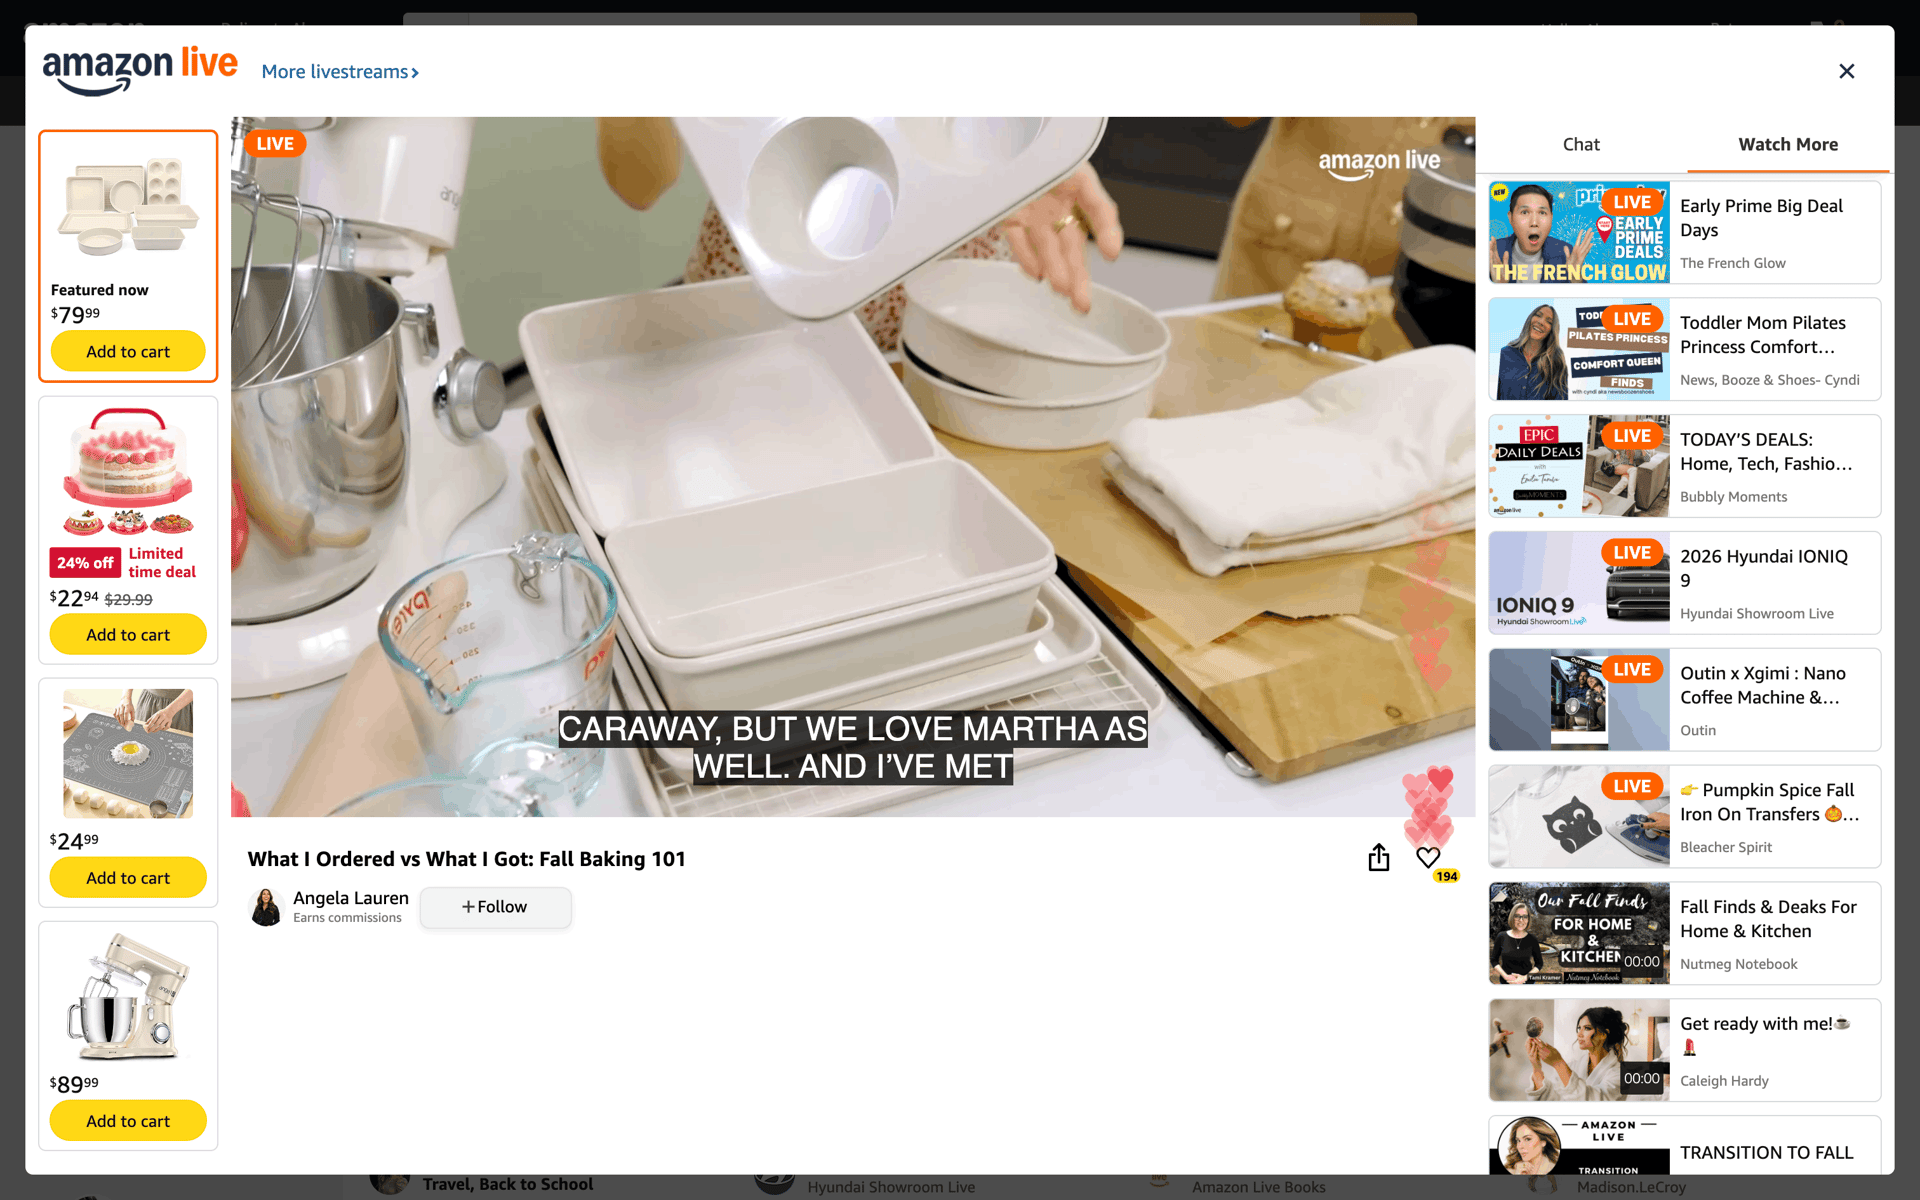
Task: Open the Pumpkin Spice Fall Iron On Transfers stream
Action: coord(1684,817)
